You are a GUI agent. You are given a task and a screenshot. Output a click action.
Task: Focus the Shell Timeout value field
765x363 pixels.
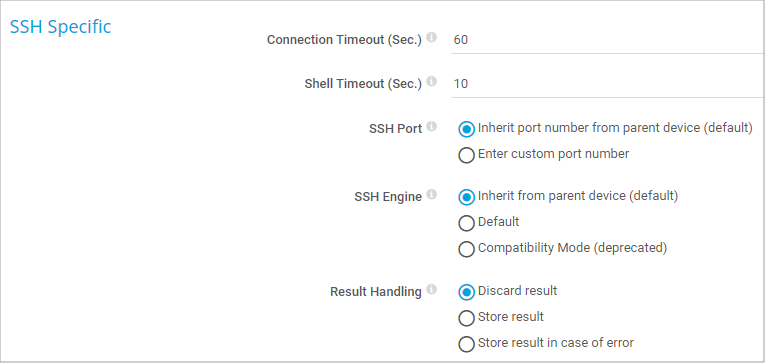[x=608, y=84]
